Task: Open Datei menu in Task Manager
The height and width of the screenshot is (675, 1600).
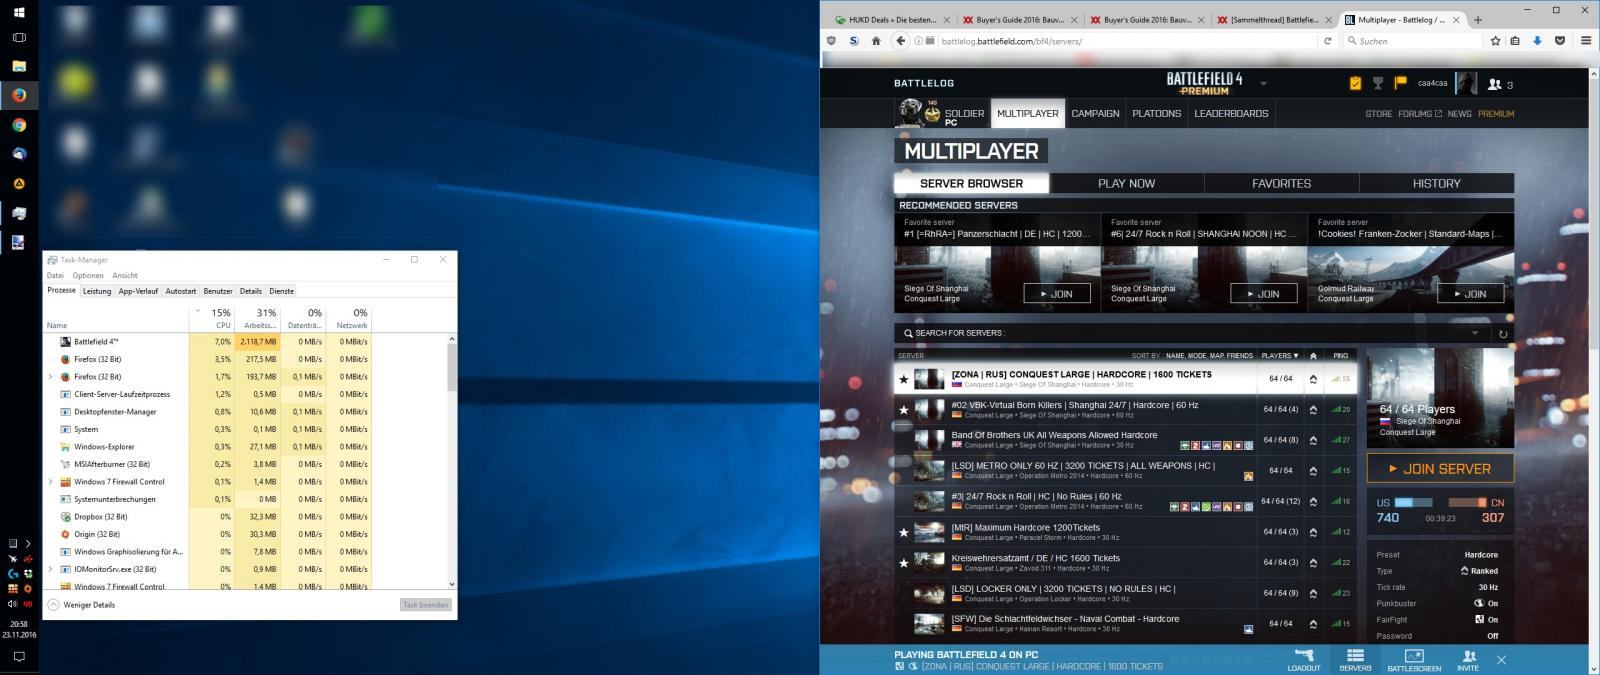Action: coord(55,276)
